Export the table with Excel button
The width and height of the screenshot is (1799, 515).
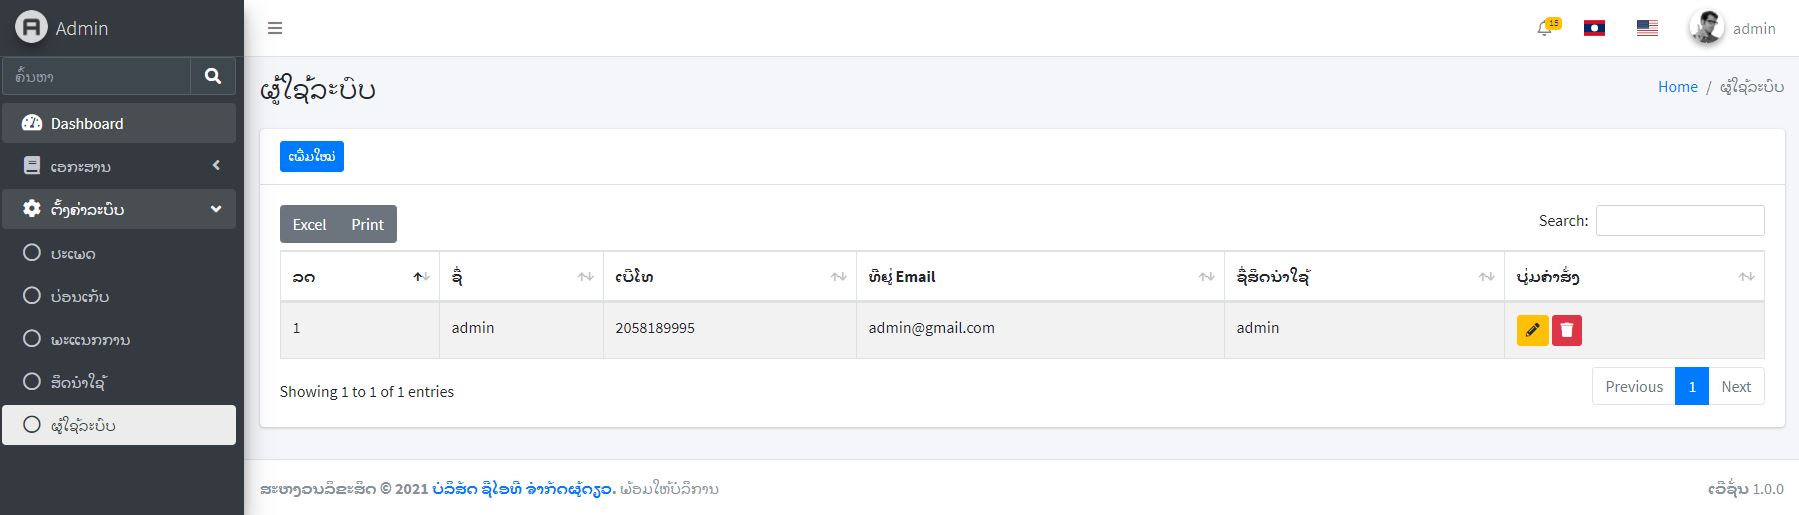click(309, 224)
